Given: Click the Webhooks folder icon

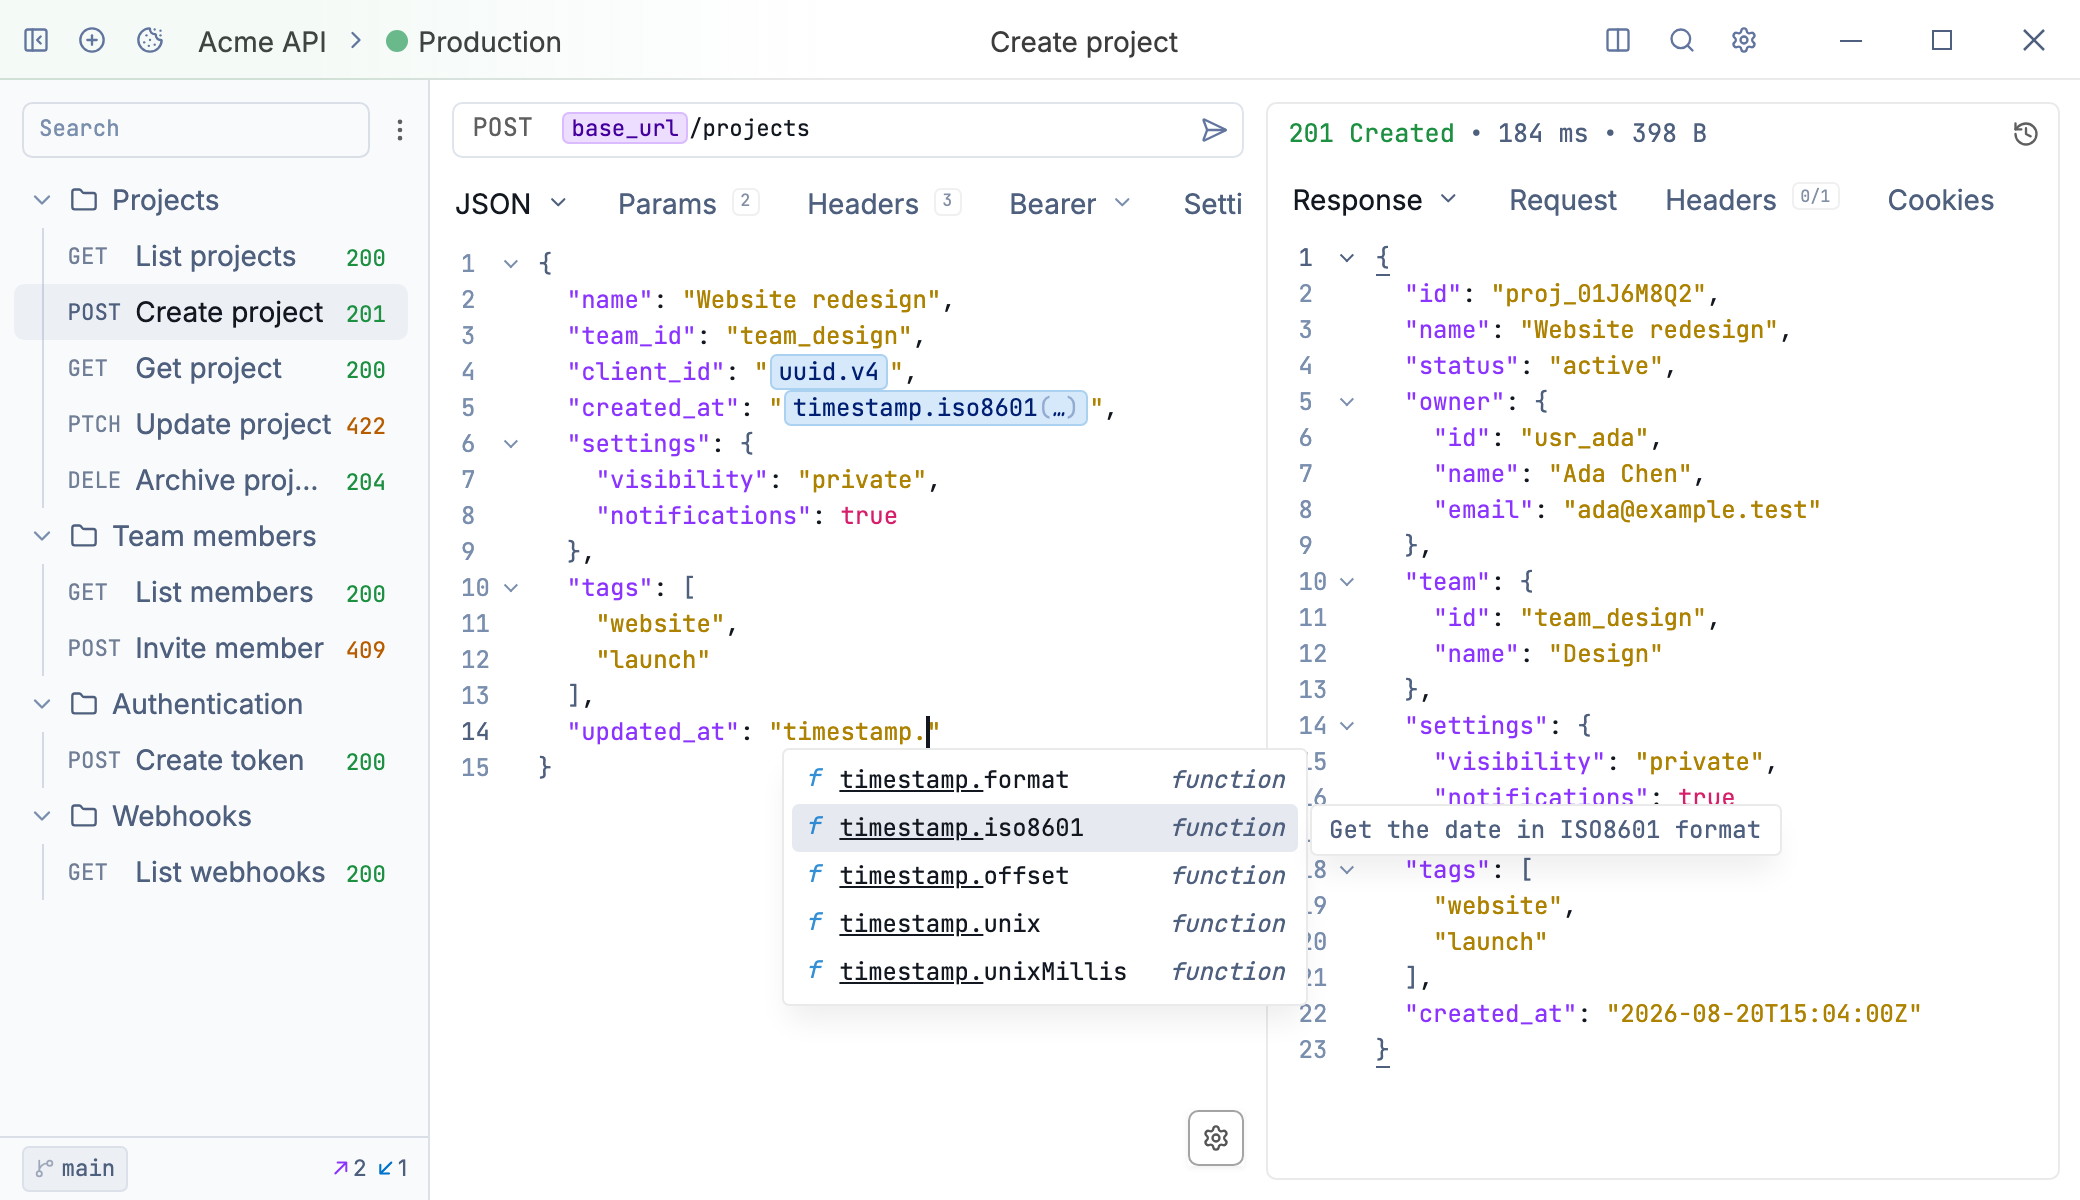Looking at the screenshot, I should [84, 816].
